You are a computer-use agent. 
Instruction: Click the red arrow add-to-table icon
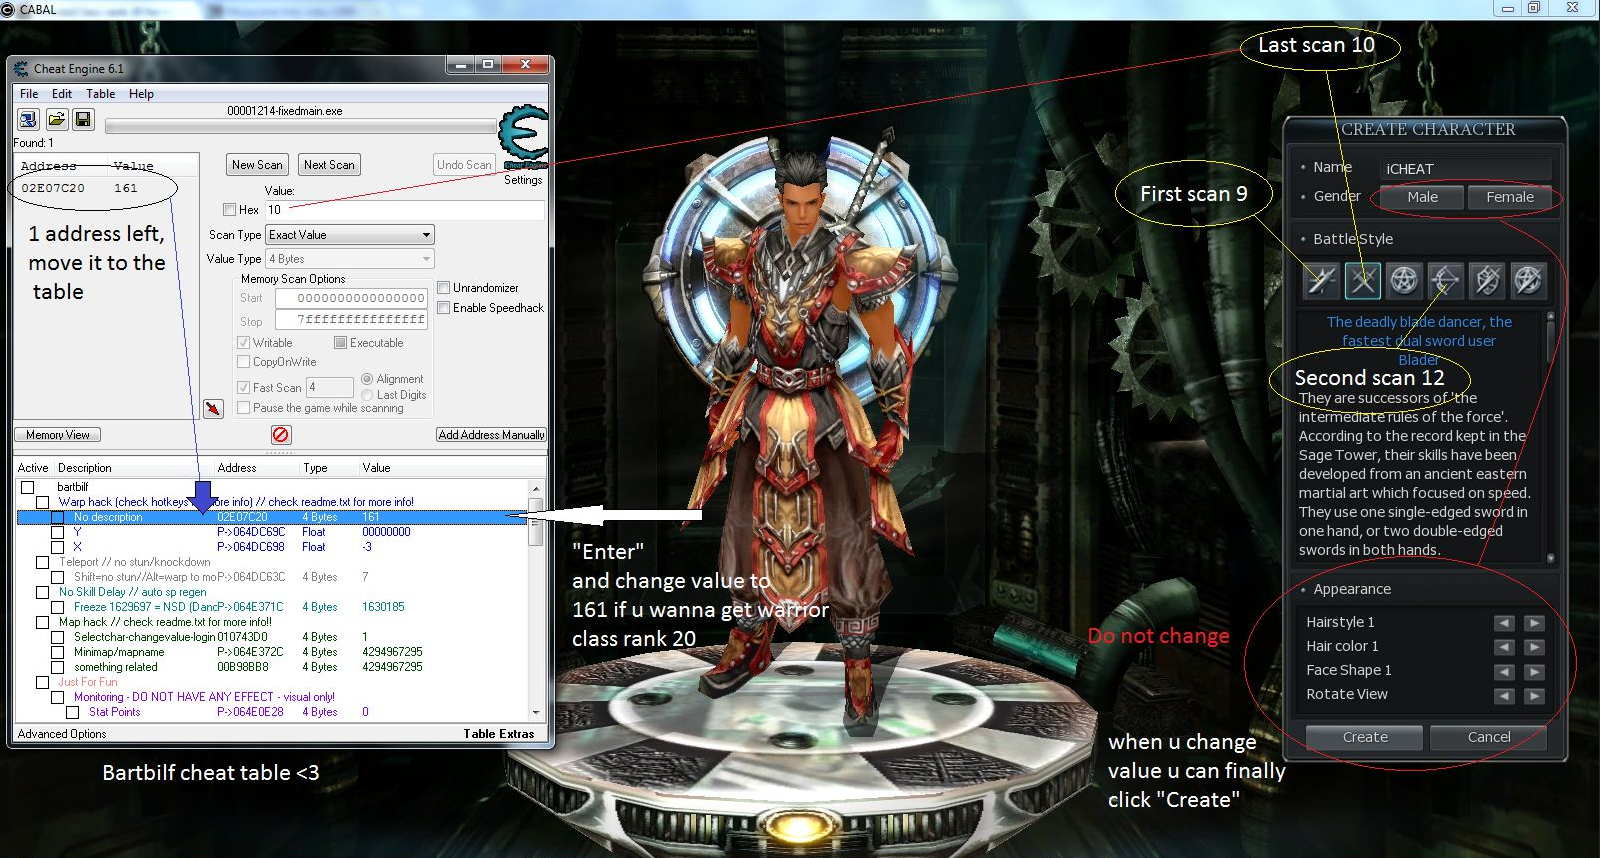(x=212, y=408)
